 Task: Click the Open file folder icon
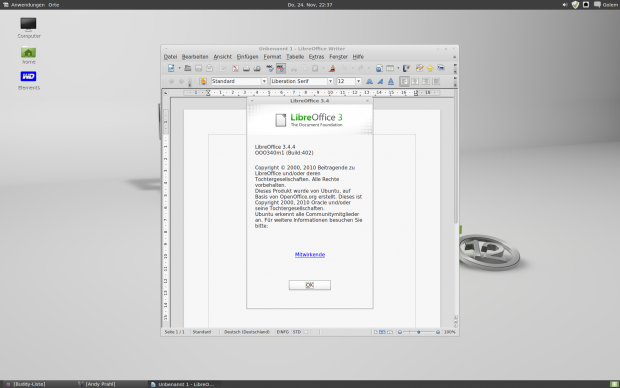(x=188, y=68)
